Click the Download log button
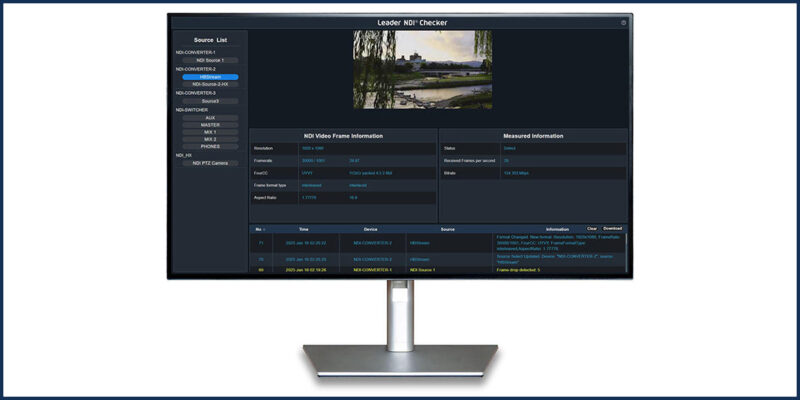This screenshot has height=400, width=800. coord(612,229)
